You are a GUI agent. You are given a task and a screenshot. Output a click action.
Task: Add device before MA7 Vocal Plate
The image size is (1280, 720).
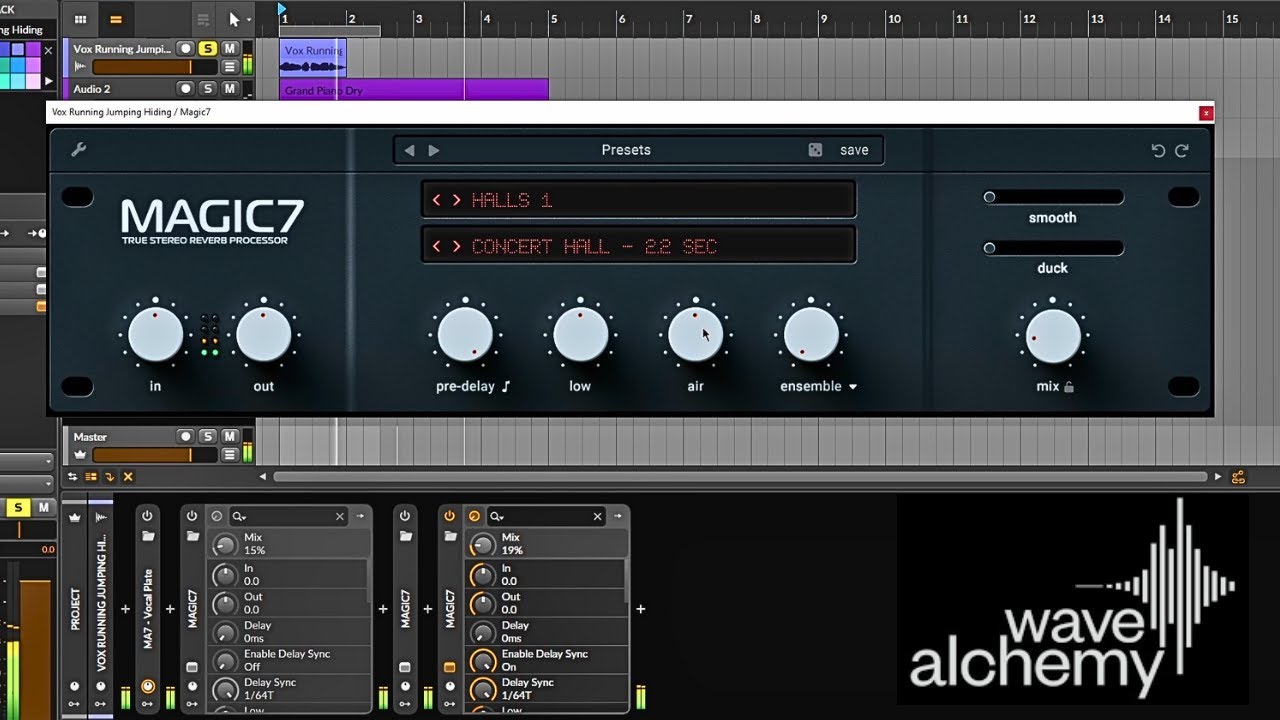coord(125,609)
